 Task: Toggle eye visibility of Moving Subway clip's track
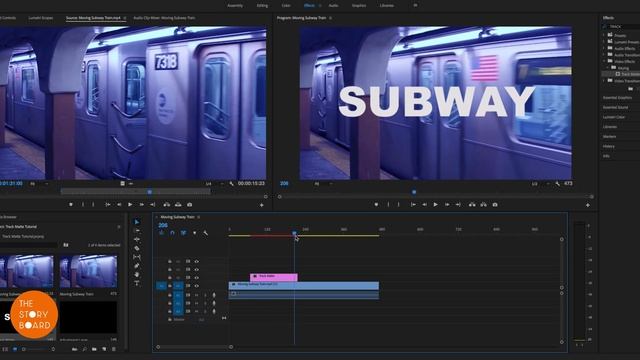[x=197, y=286]
